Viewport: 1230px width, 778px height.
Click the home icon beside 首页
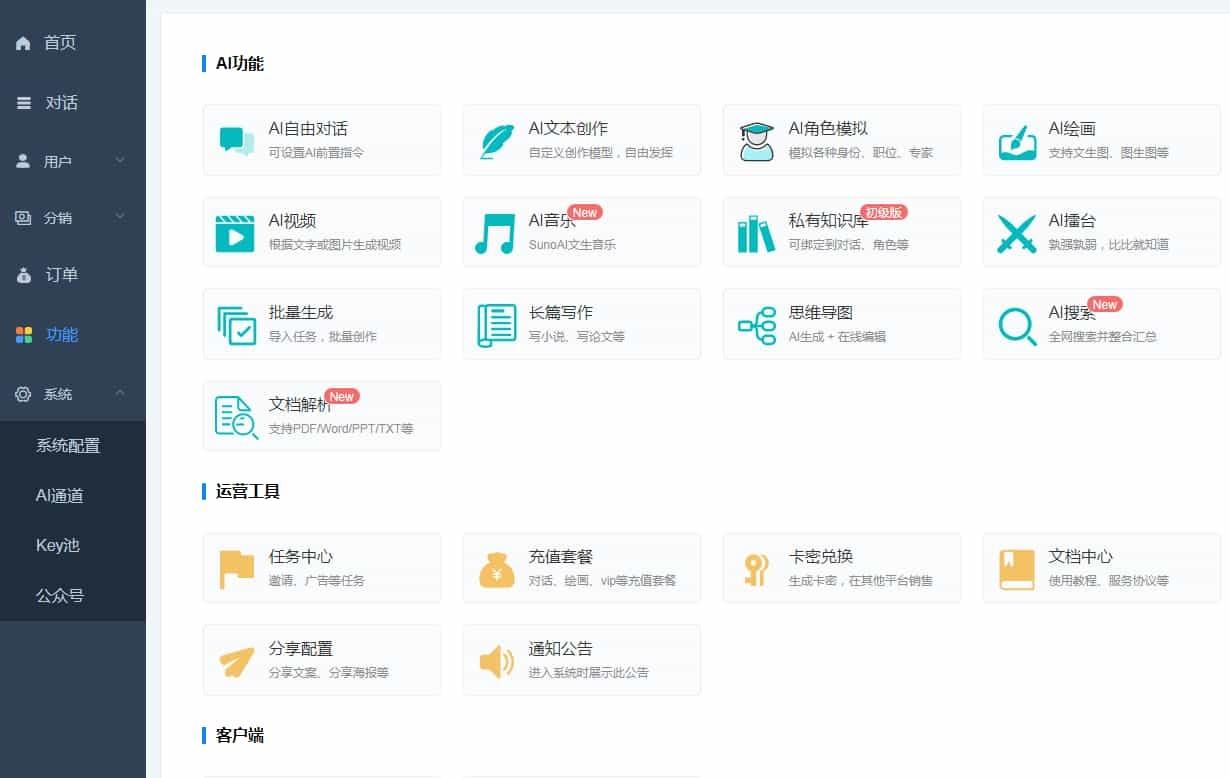pyautogui.click(x=23, y=43)
